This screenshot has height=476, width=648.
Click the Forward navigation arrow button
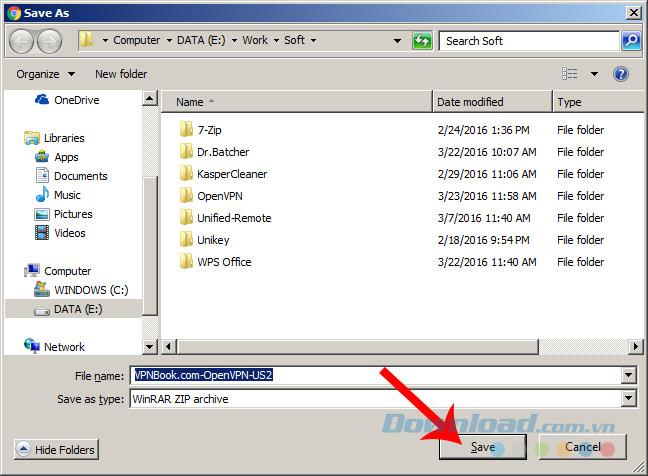(49, 41)
